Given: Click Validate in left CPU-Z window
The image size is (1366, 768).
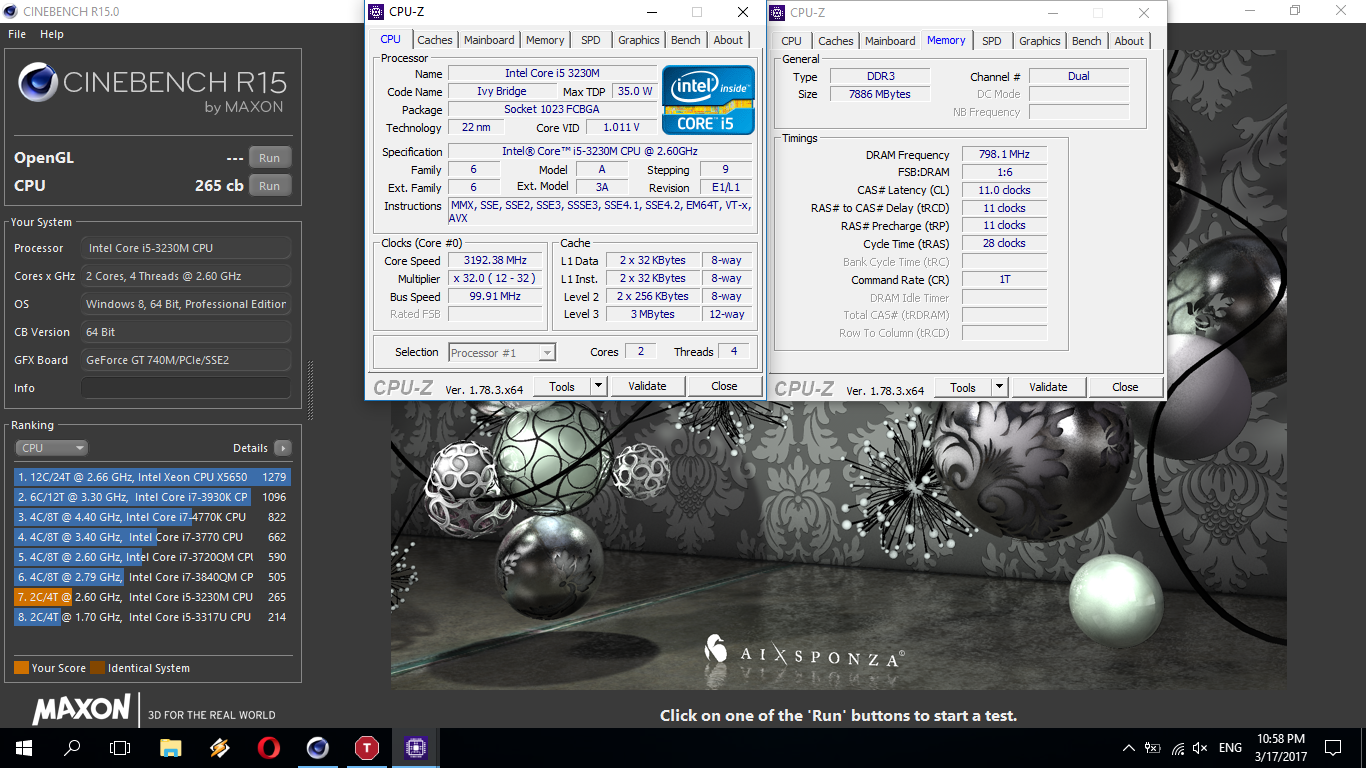Looking at the screenshot, I should [647, 386].
